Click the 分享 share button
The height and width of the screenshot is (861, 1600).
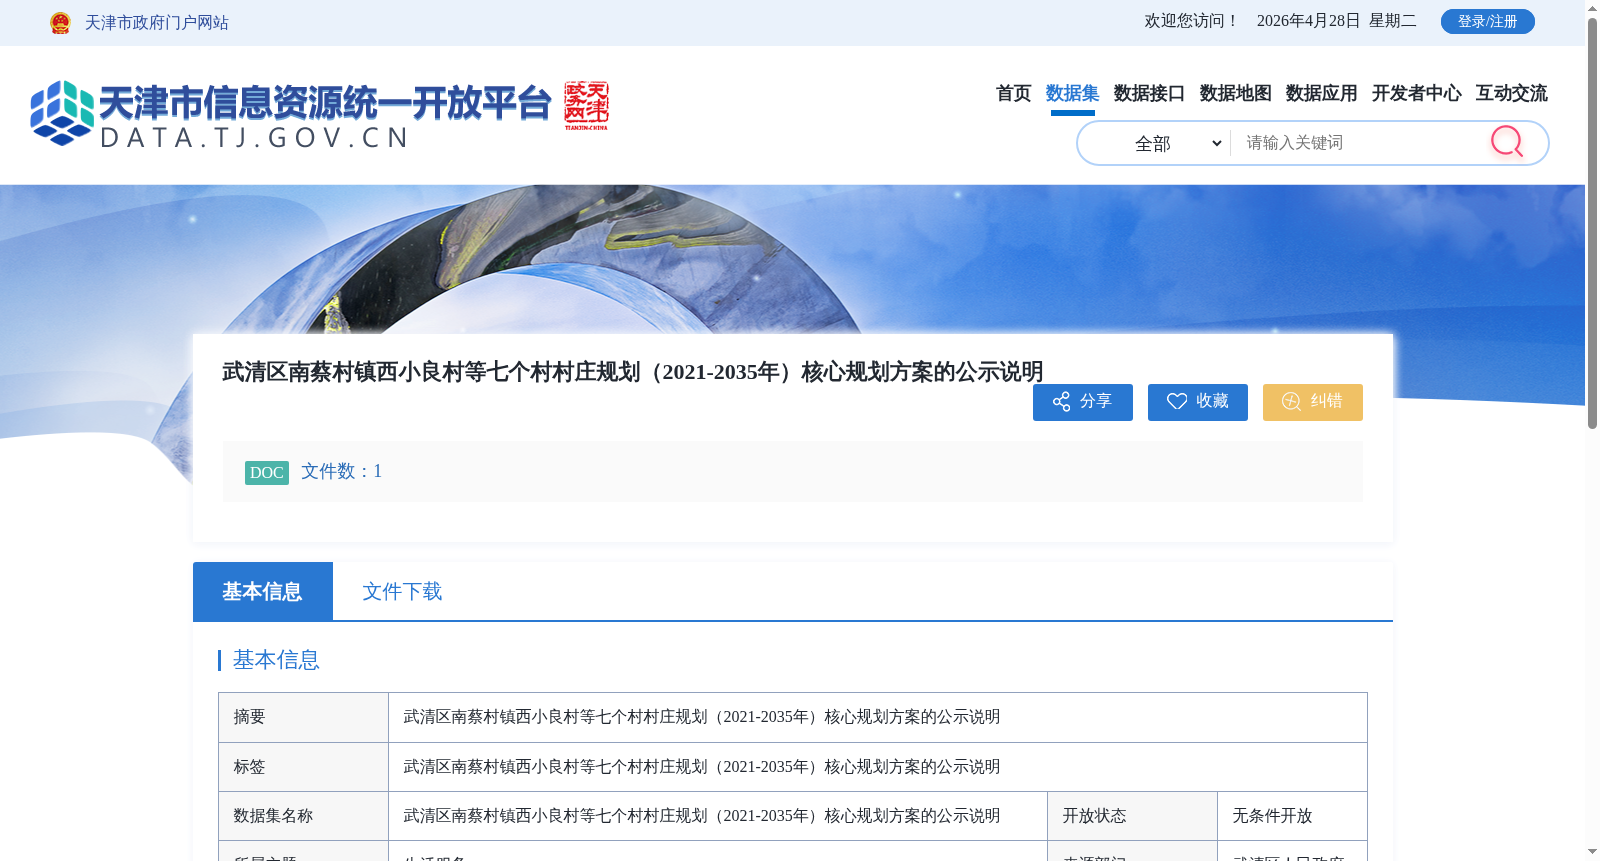pyautogui.click(x=1083, y=402)
